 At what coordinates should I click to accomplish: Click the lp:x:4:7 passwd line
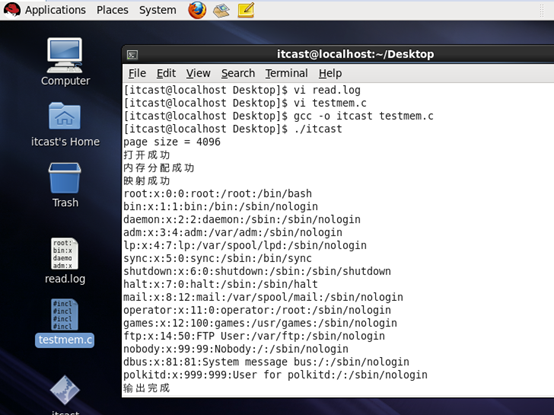click(245, 245)
